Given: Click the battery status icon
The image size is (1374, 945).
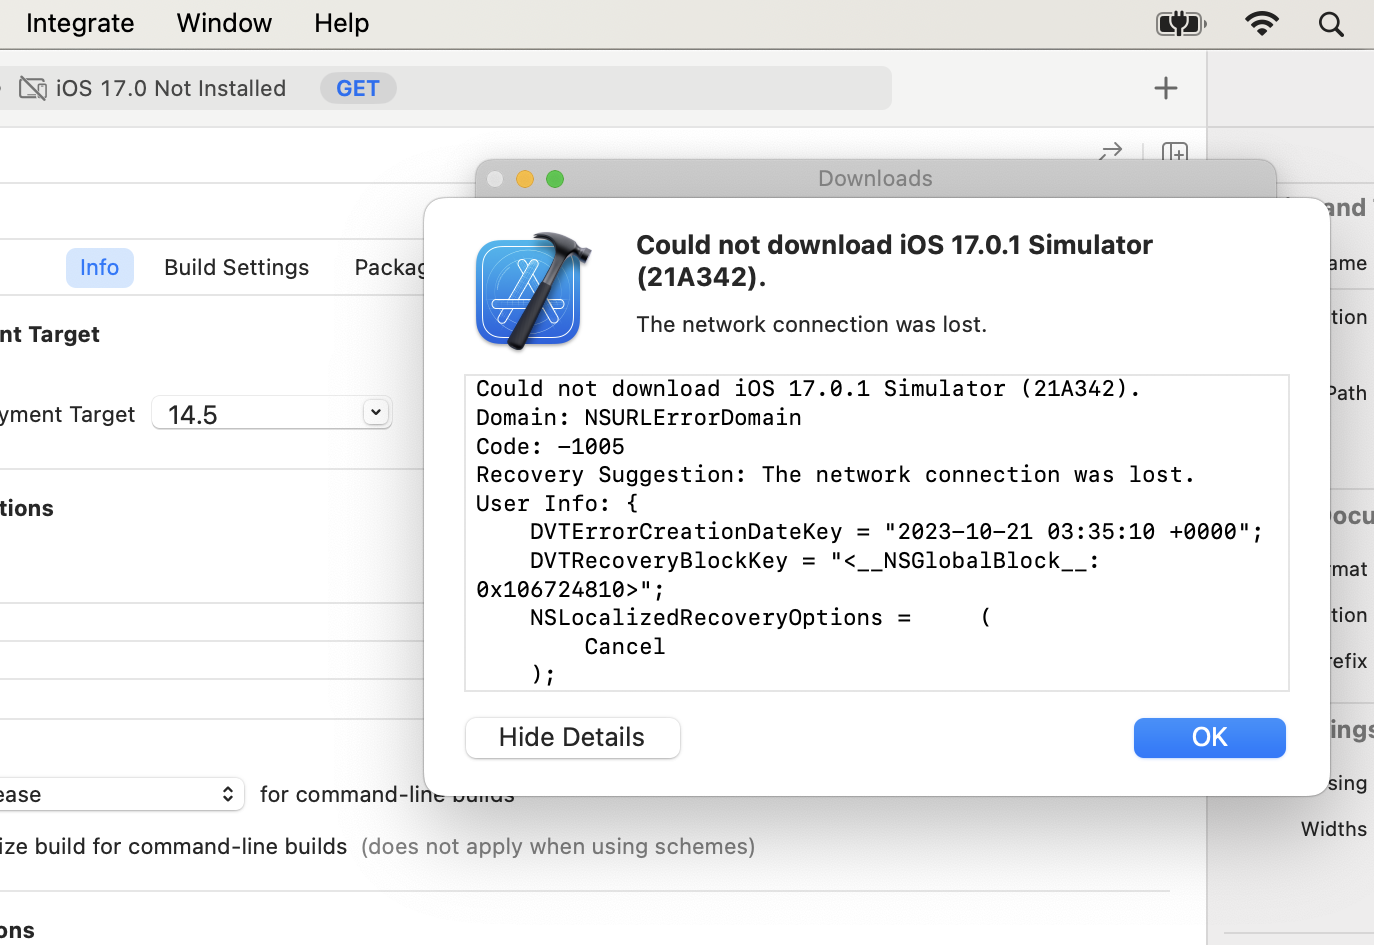Looking at the screenshot, I should 1180,23.
